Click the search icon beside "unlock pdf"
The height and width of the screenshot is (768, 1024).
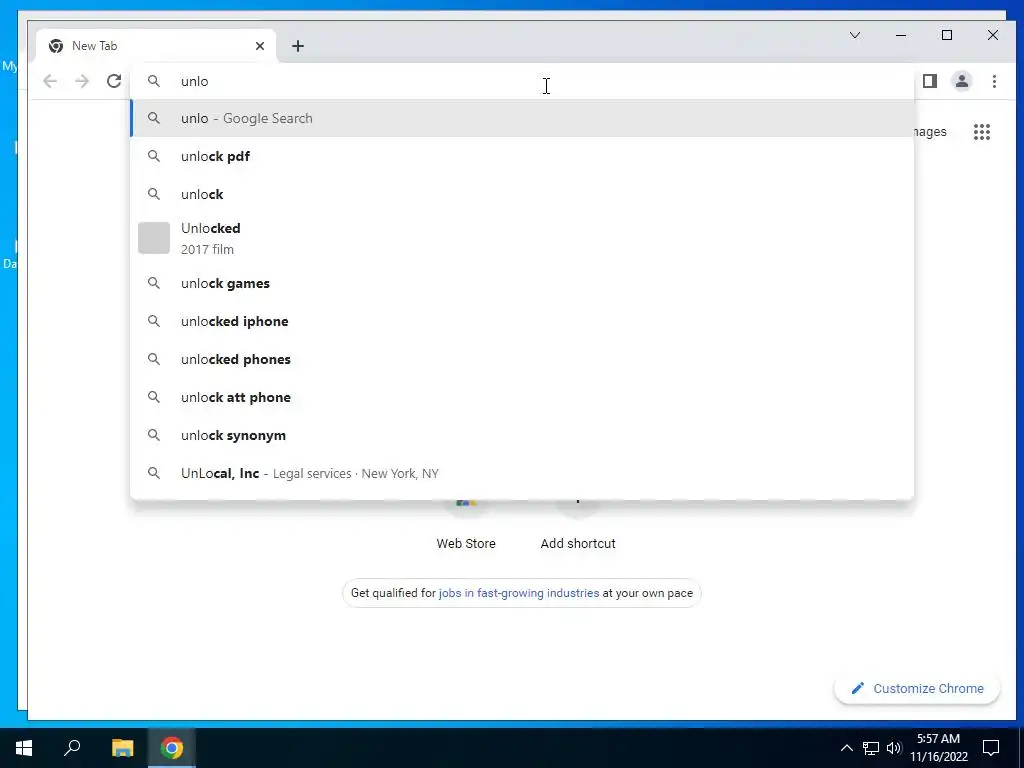coord(153,156)
